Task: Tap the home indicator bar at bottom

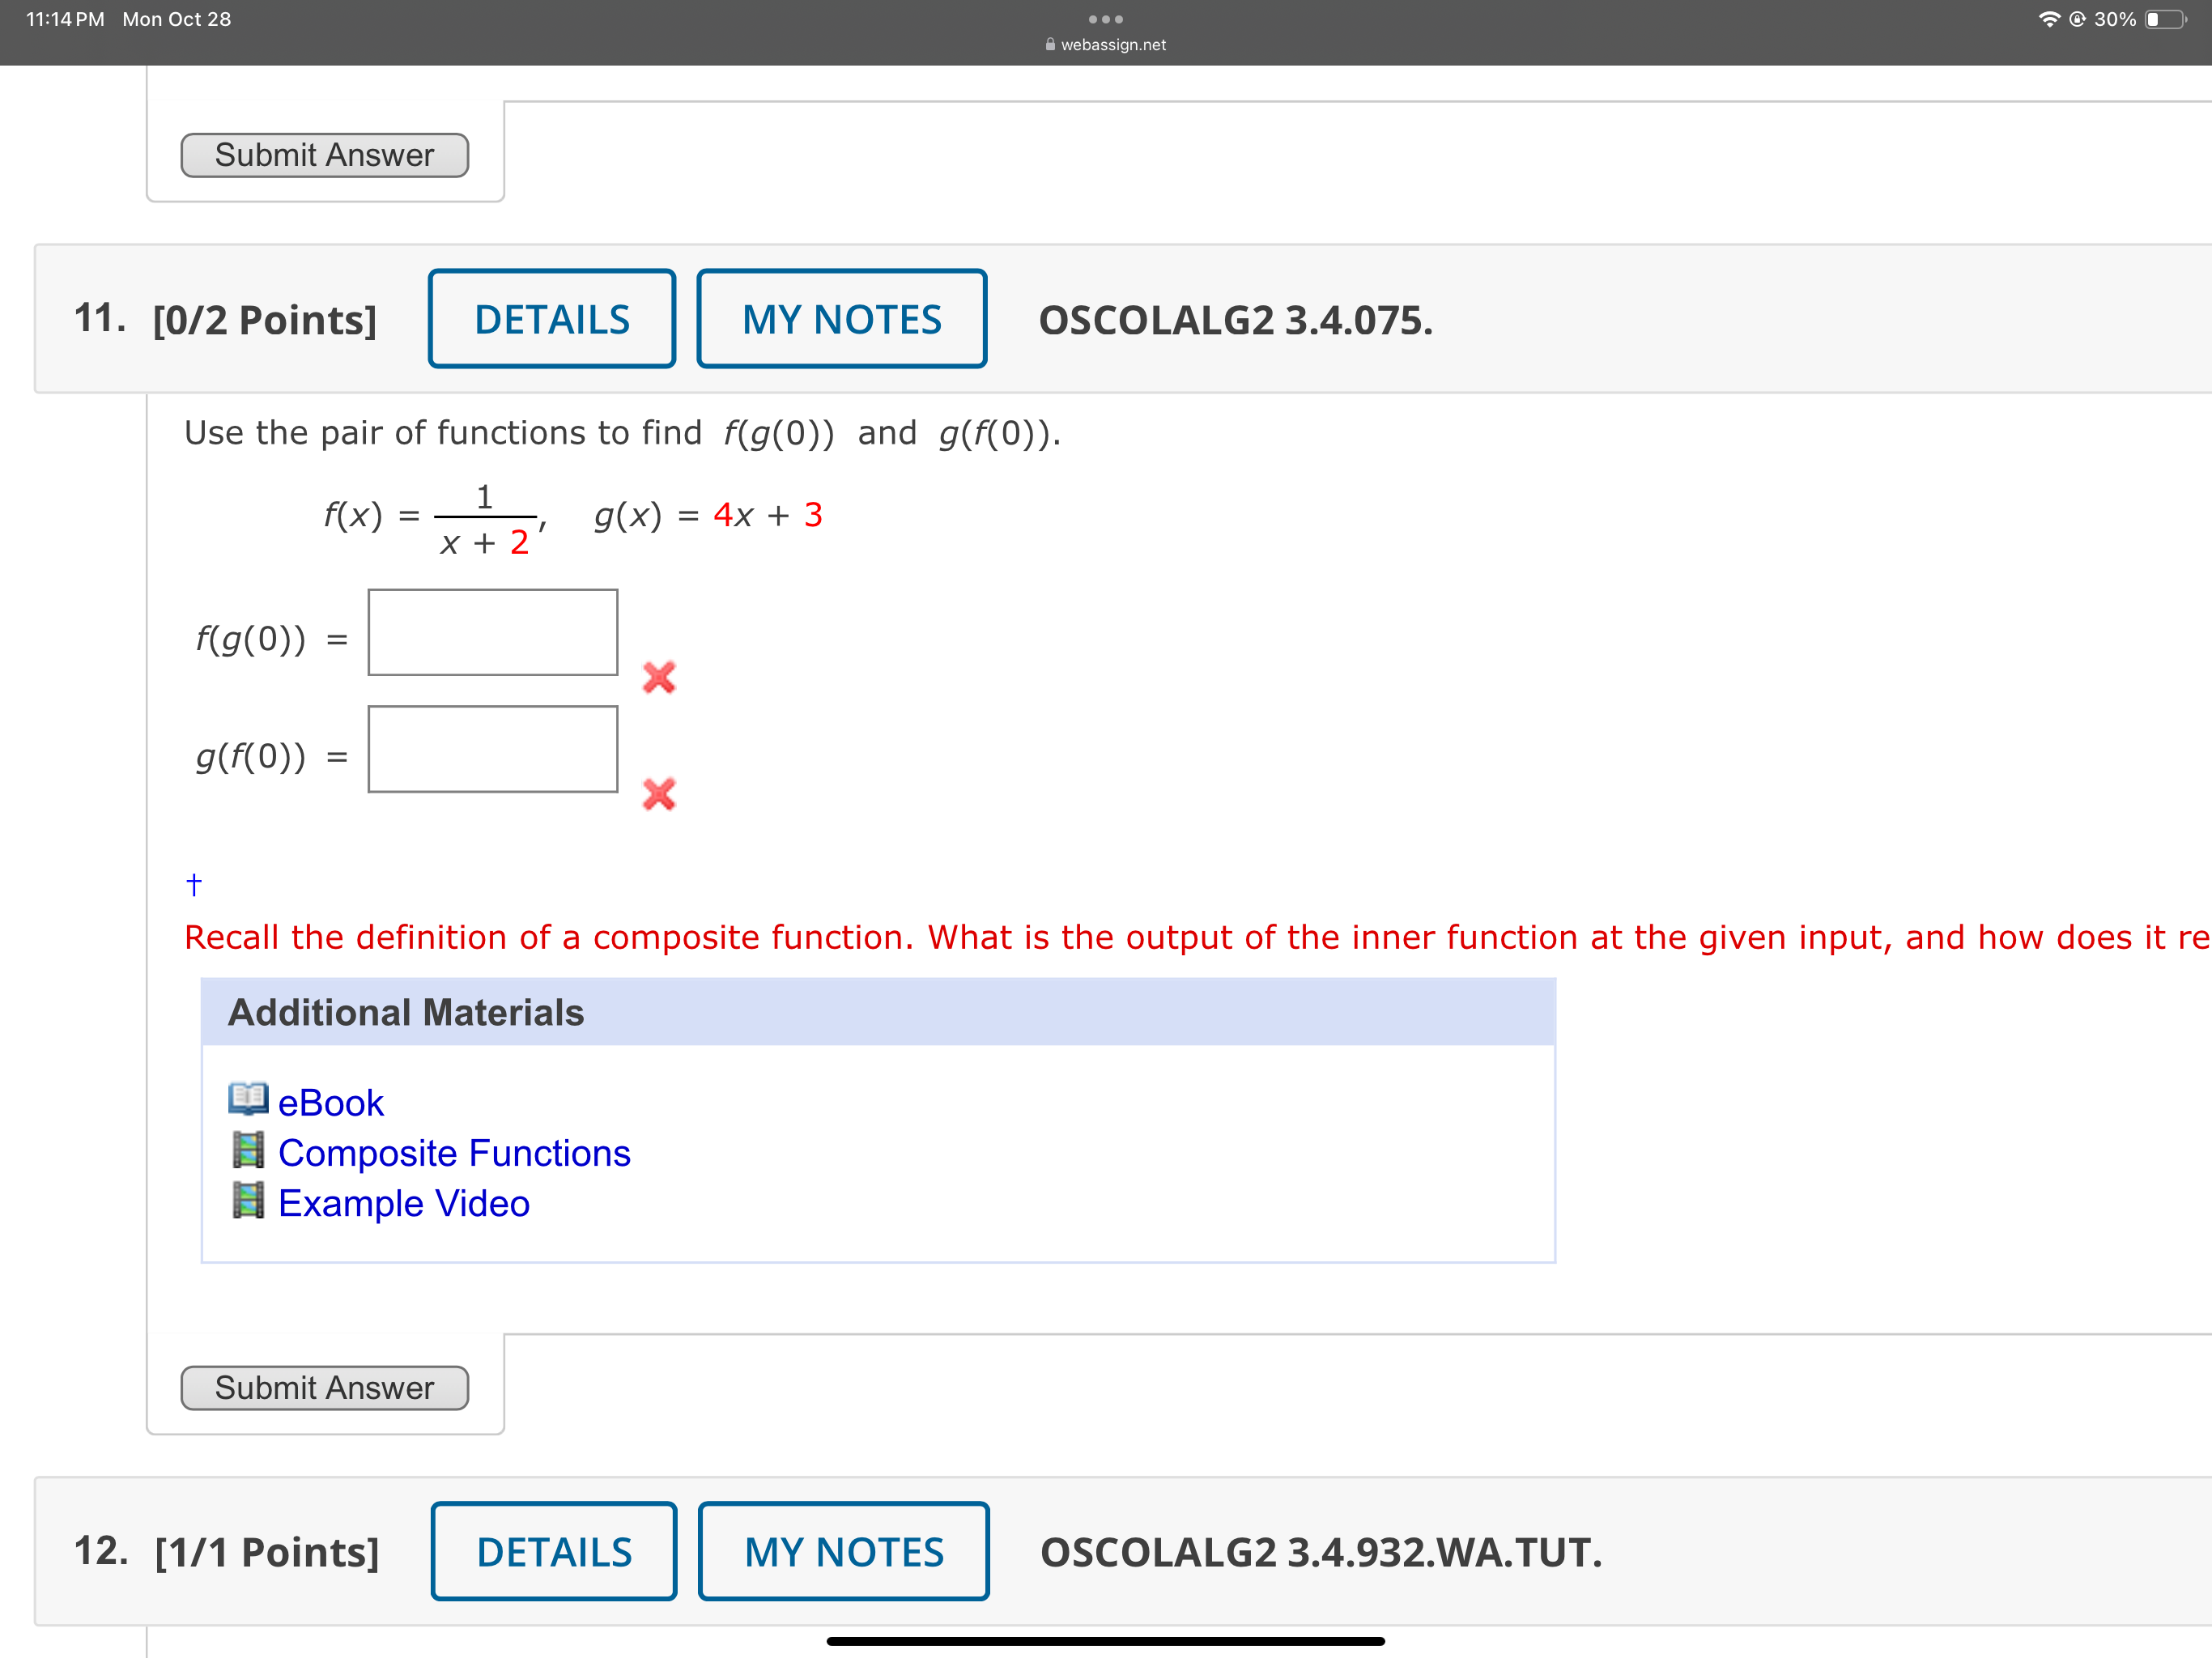Action: (x=1105, y=1641)
